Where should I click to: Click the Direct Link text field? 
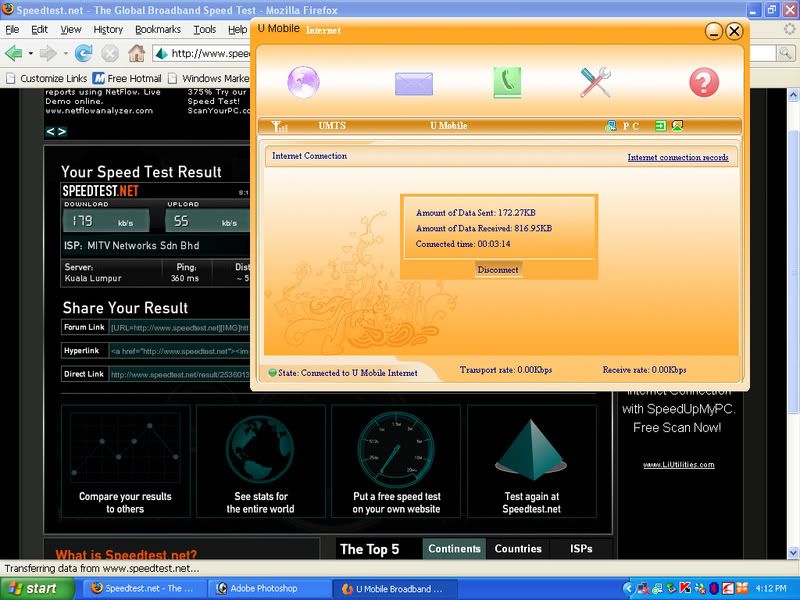coord(180,374)
